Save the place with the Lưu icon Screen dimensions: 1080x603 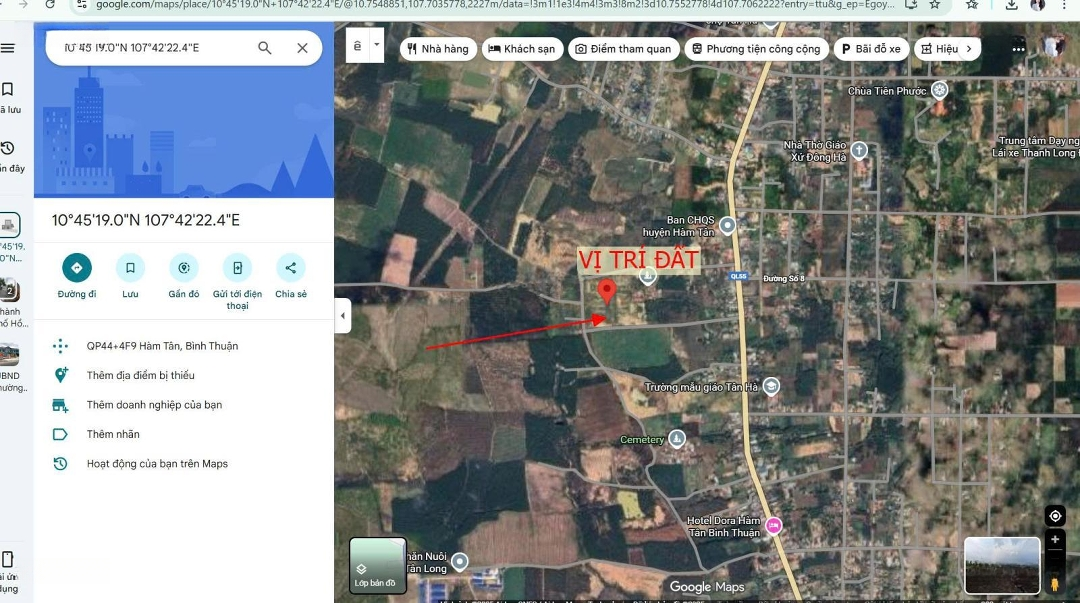click(x=130, y=268)
